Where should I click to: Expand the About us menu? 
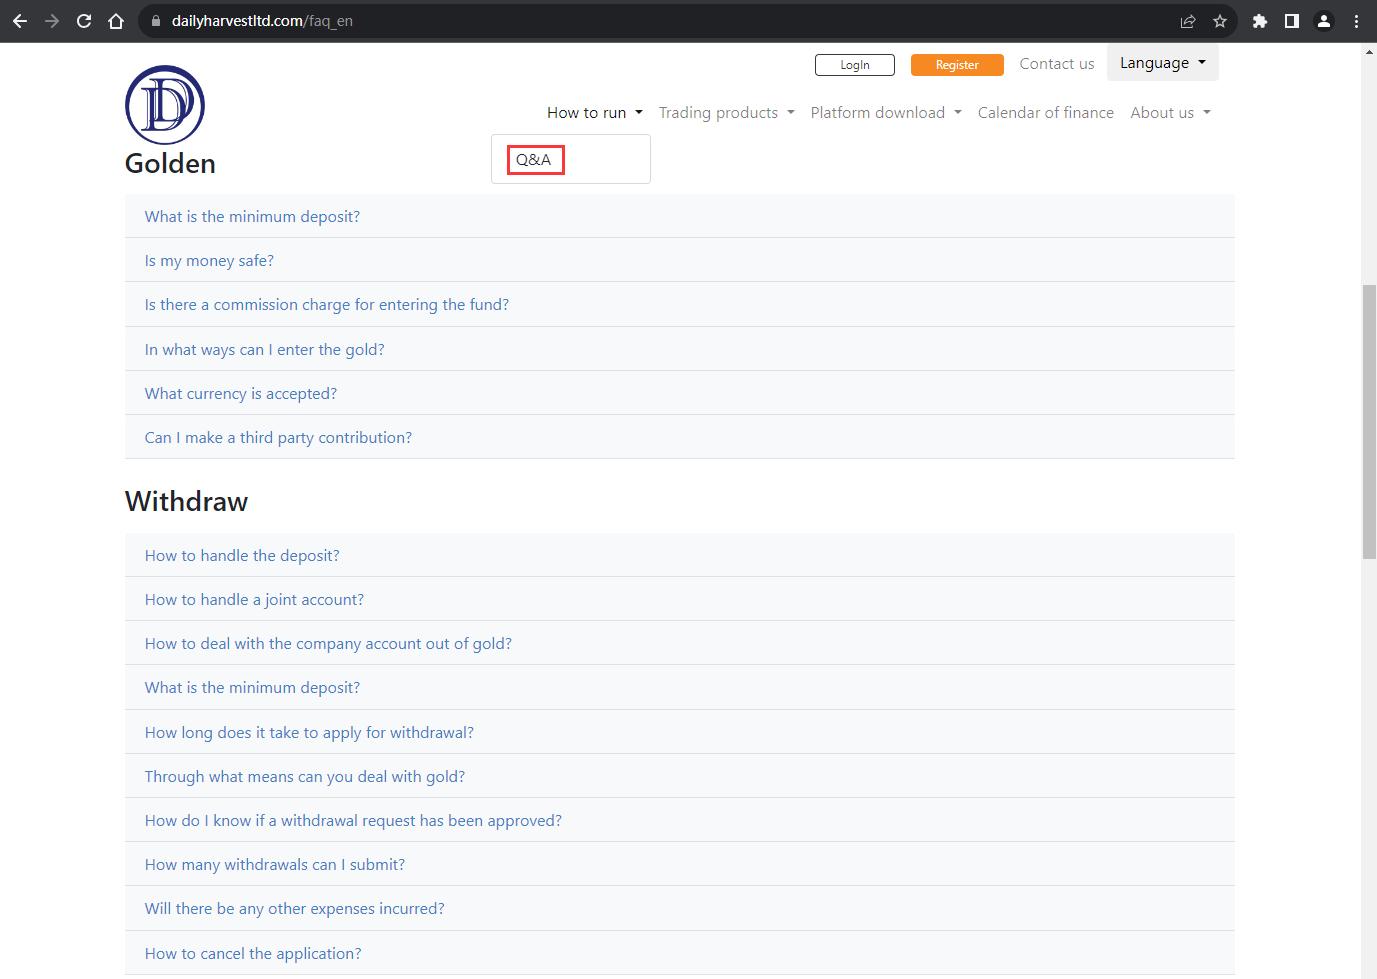click(x=1170, y=113)
